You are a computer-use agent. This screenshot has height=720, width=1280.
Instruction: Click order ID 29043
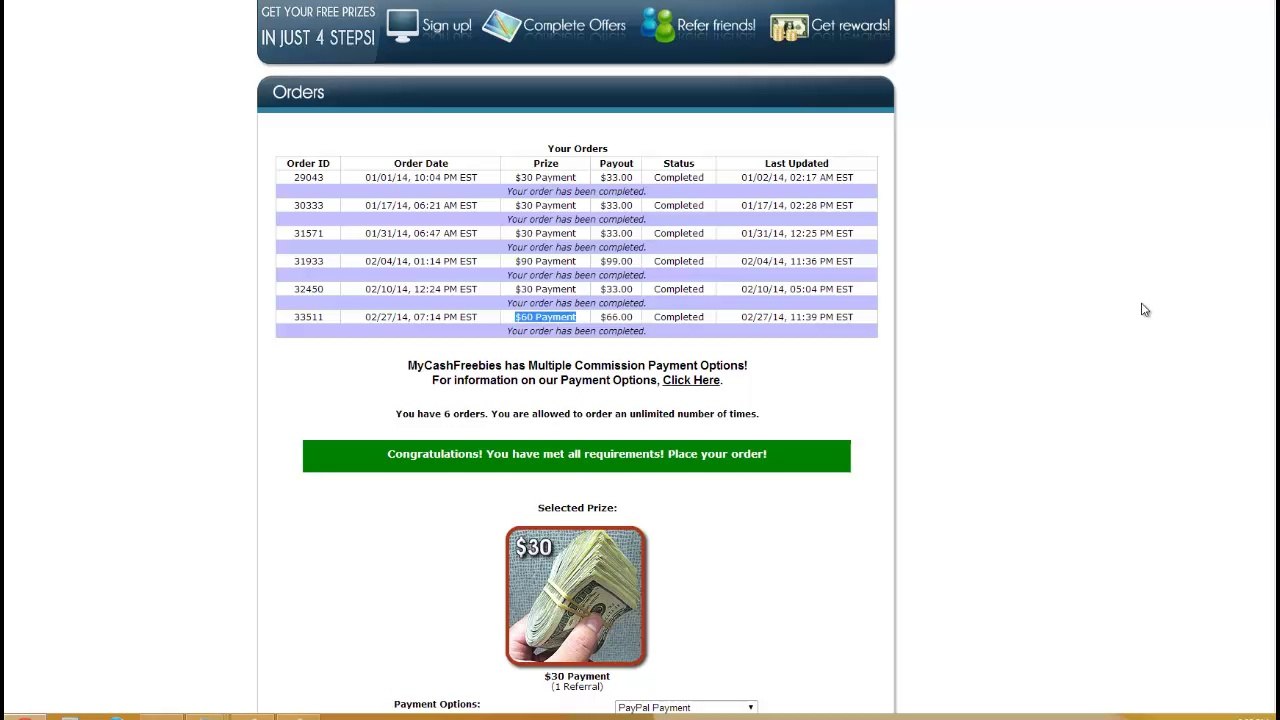coord(308,177)
